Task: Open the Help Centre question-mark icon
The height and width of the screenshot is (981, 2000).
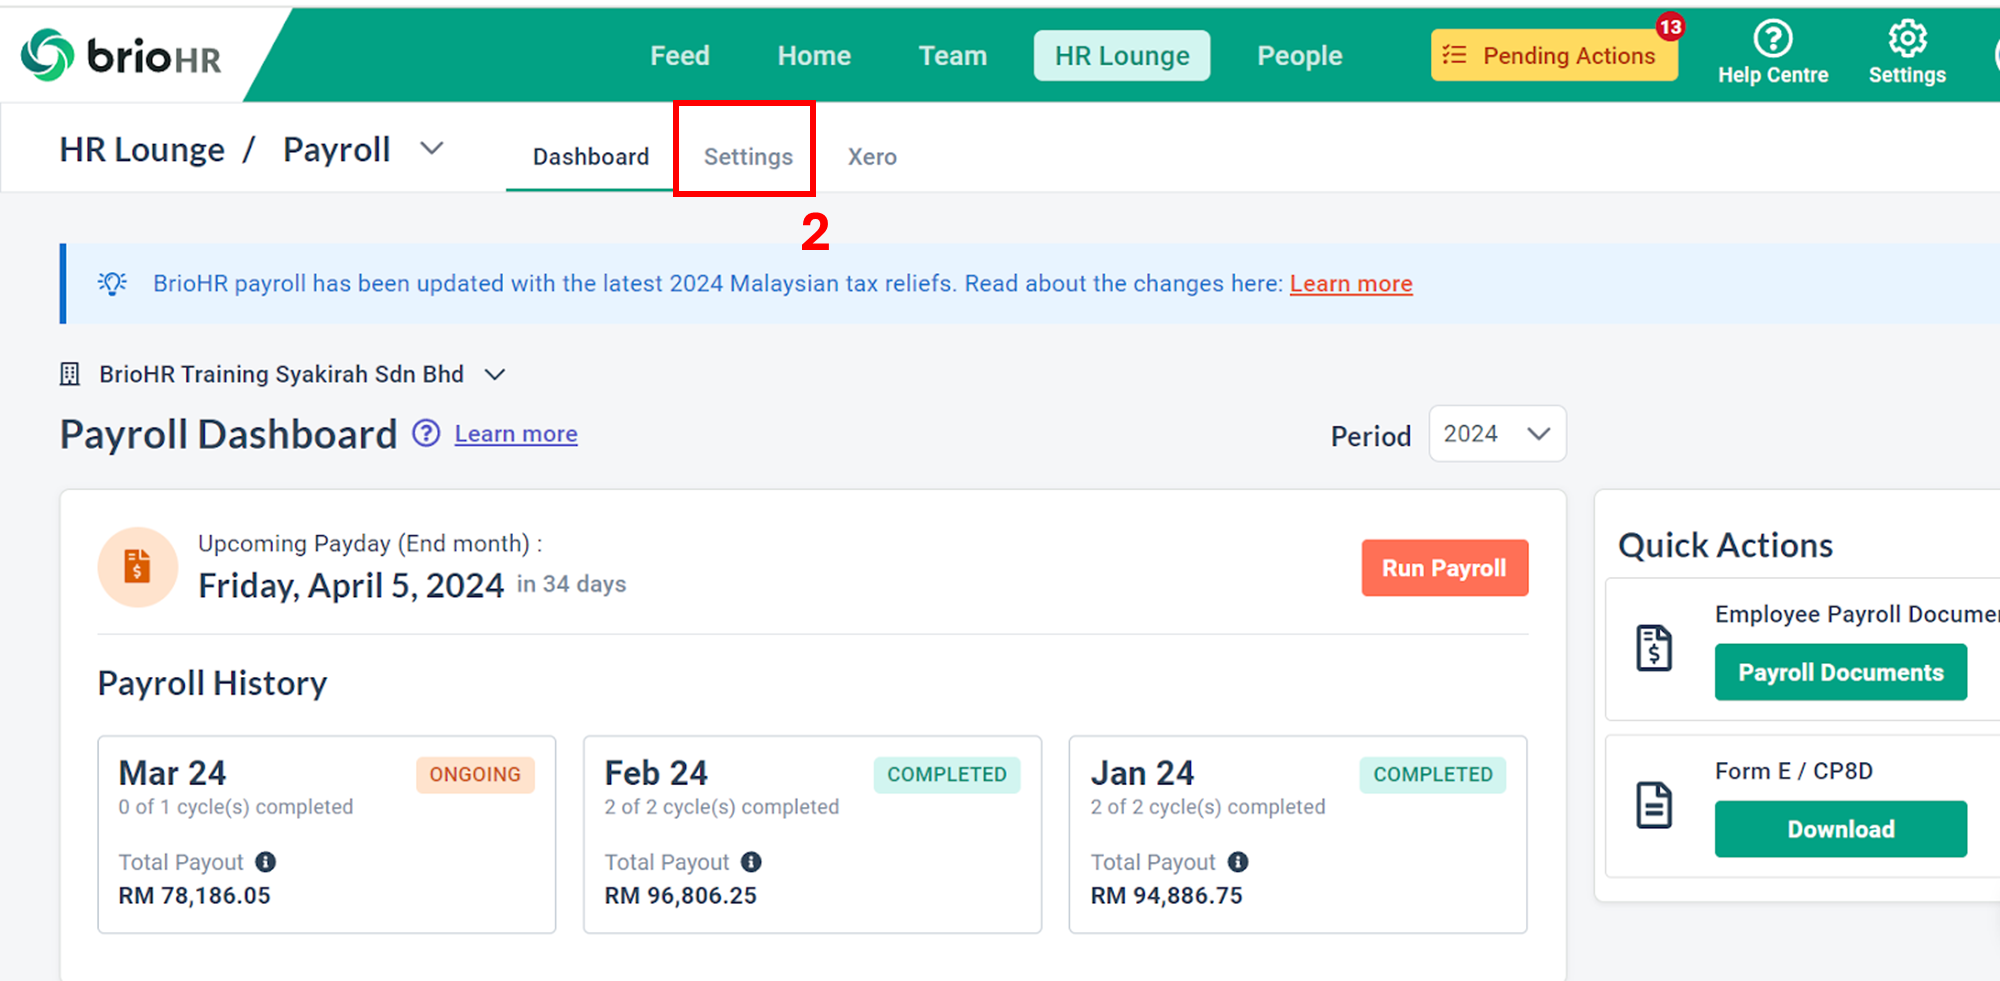Action: click(1773, 39)
